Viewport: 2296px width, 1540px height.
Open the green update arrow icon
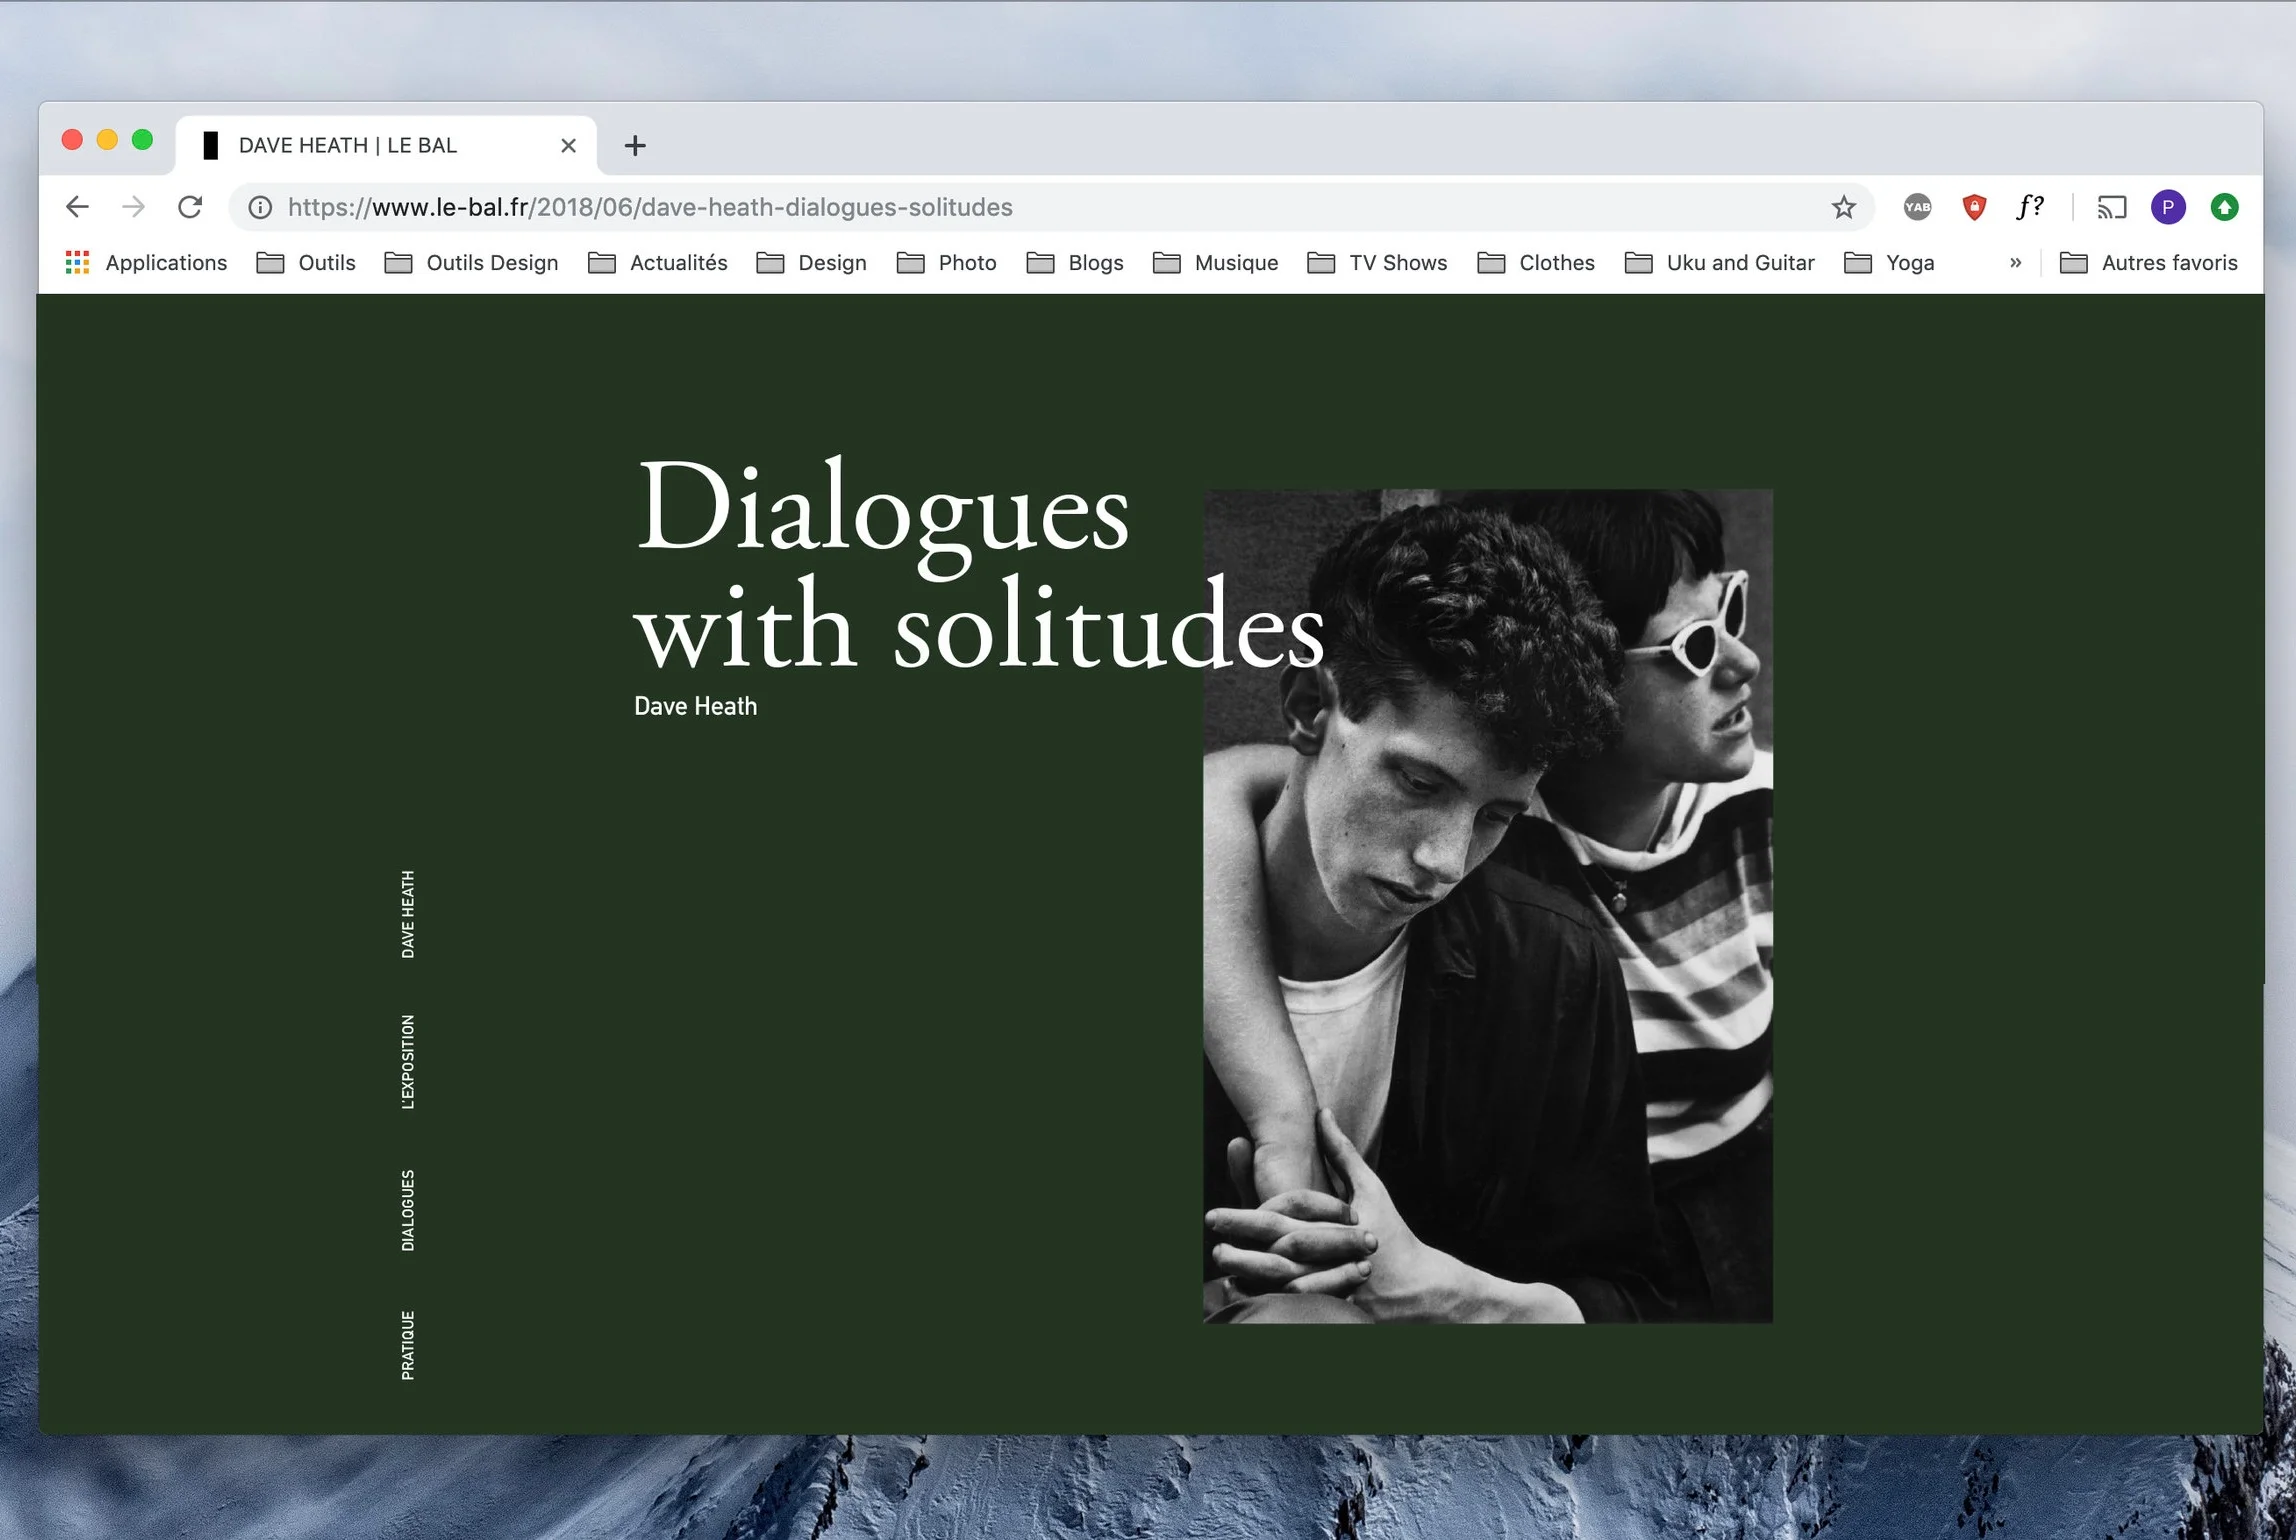2224,207
